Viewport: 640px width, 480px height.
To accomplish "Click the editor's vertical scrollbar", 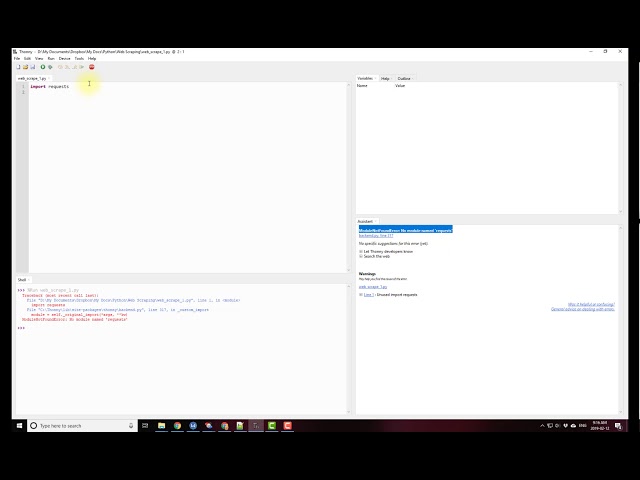I will 349,177.
